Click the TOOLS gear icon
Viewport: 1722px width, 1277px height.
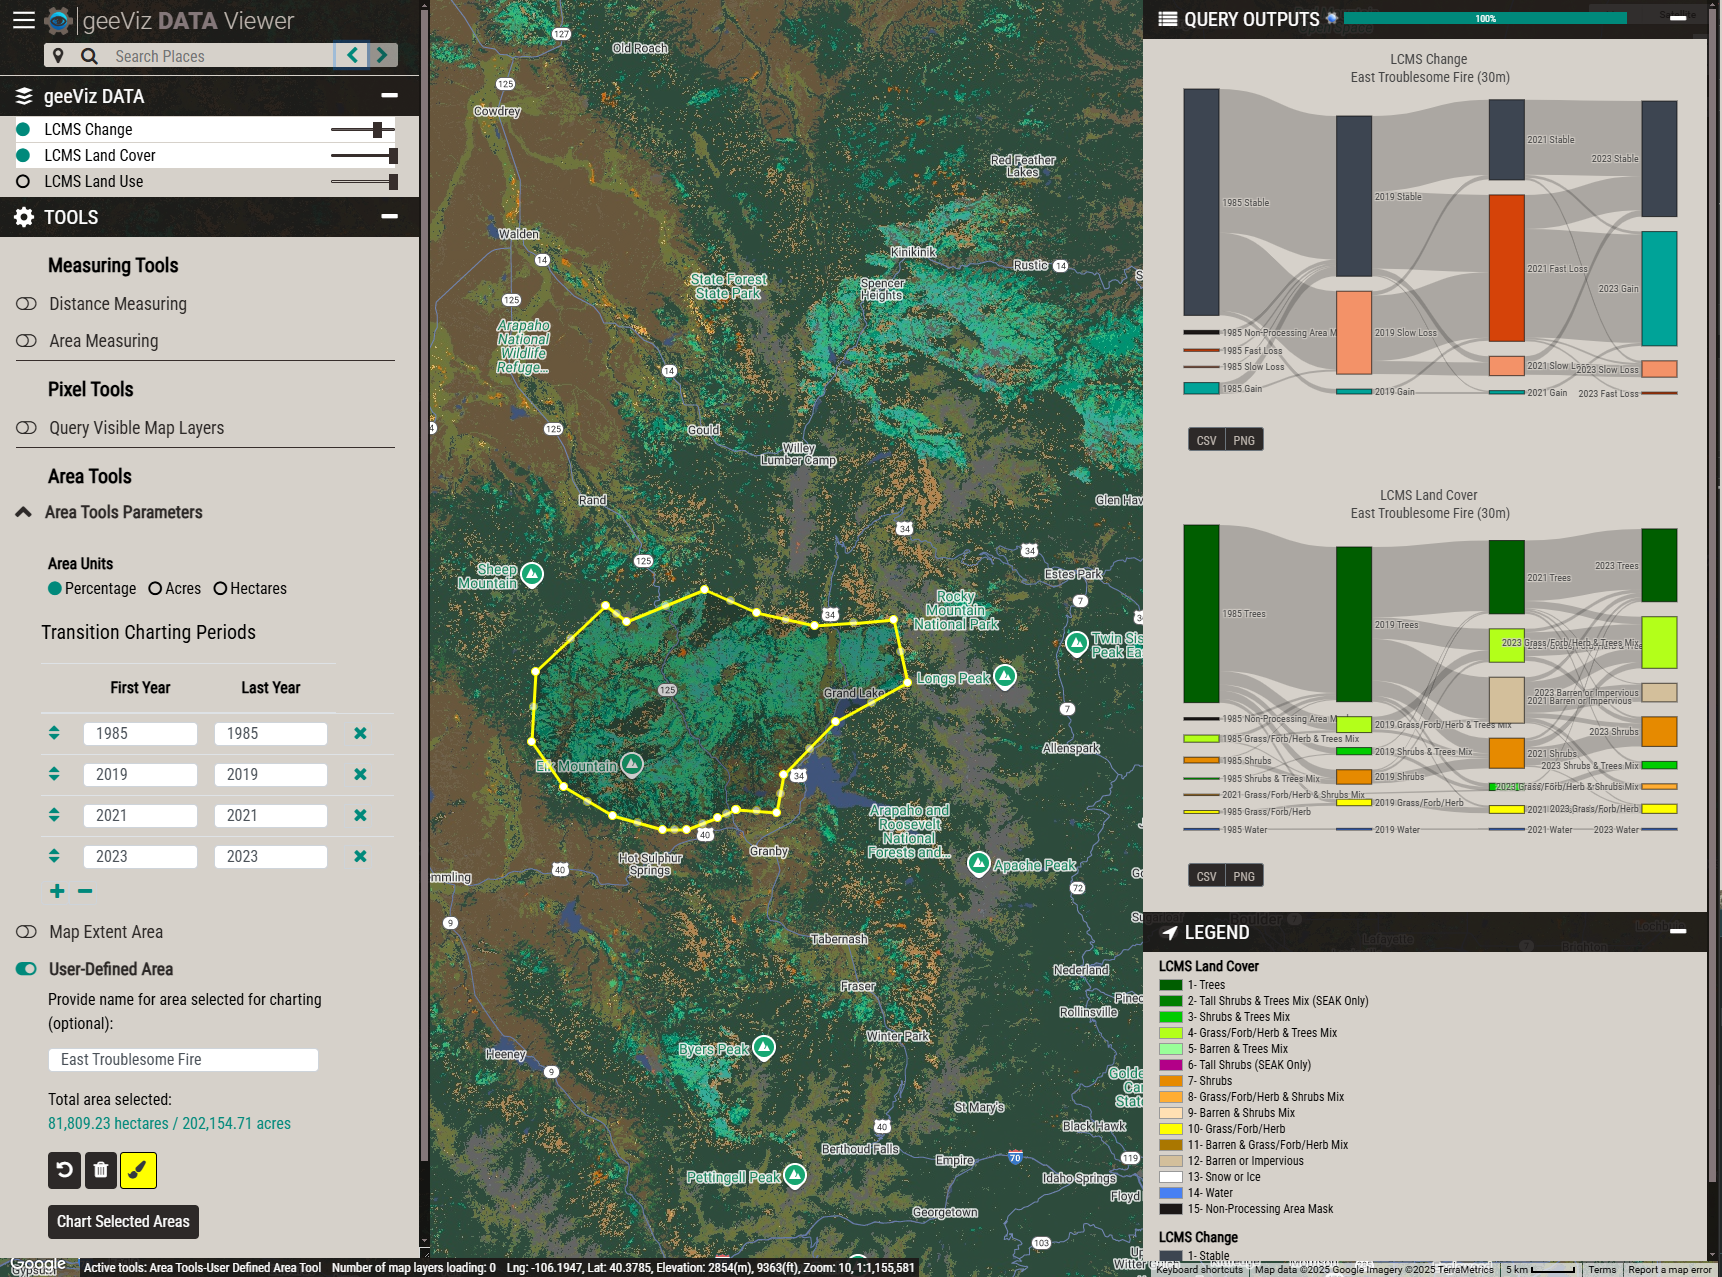23,217
